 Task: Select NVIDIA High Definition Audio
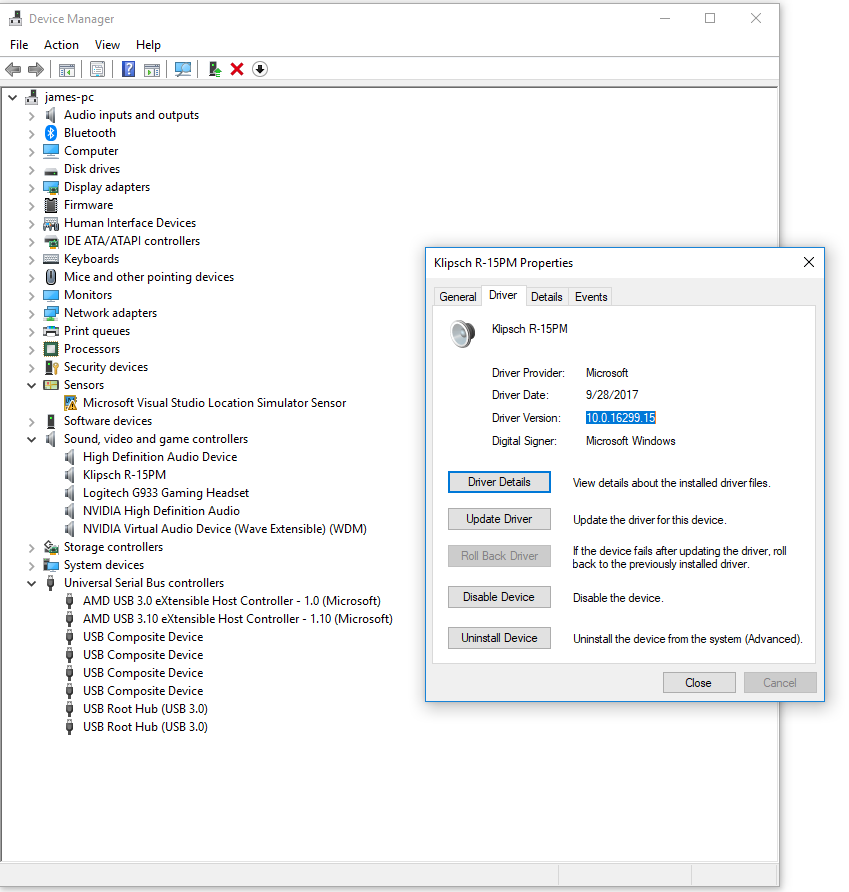161,511
